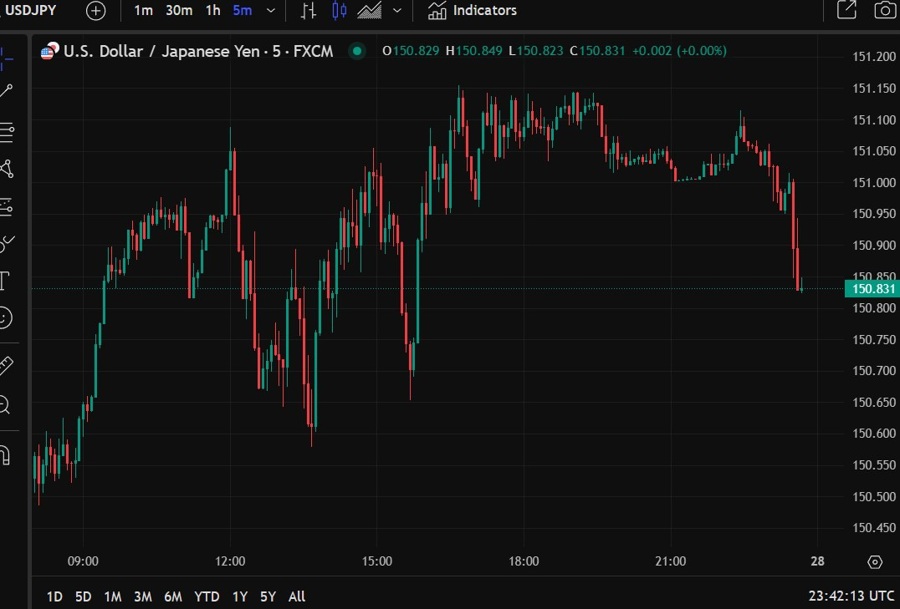Click the low value L150.823 in legend
Viewport: 900px width, 609px height.
tap(536, 51)
